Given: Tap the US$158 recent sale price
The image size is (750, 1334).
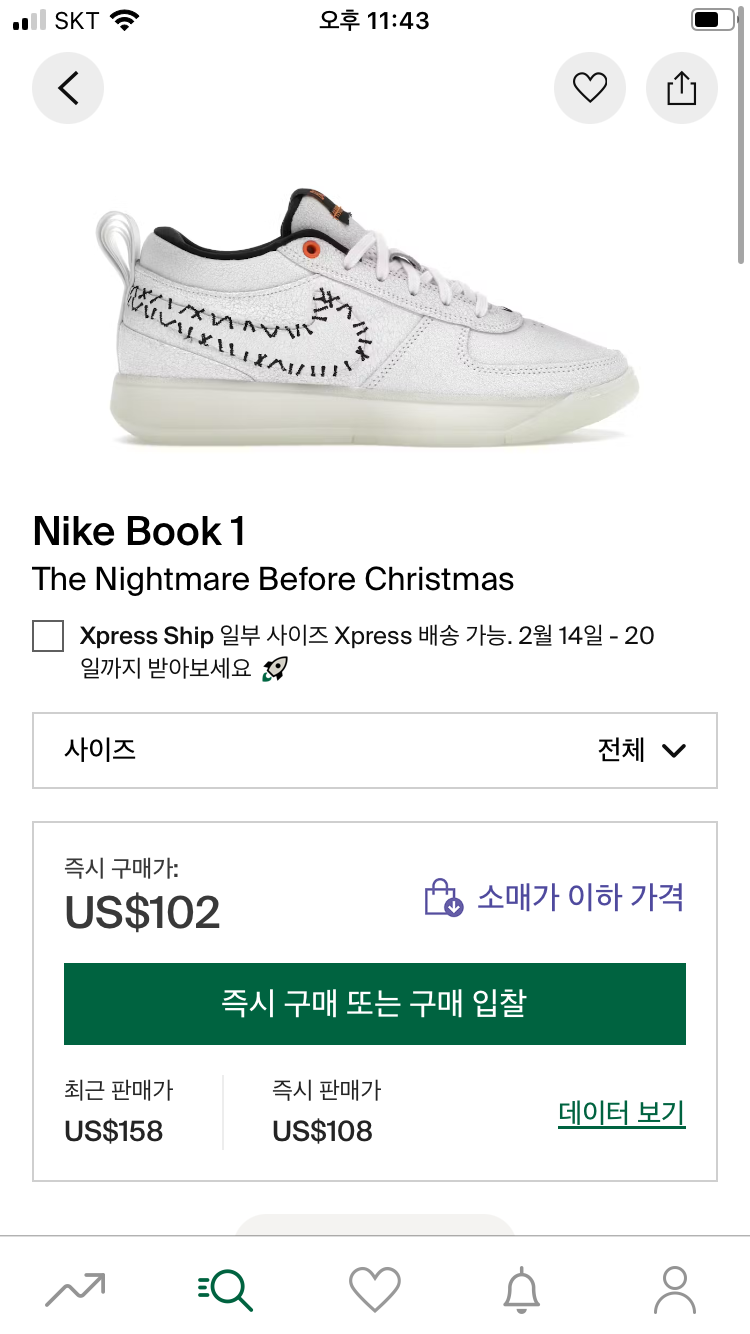Looking at the screenshot, I should [x=114, y=1131].
